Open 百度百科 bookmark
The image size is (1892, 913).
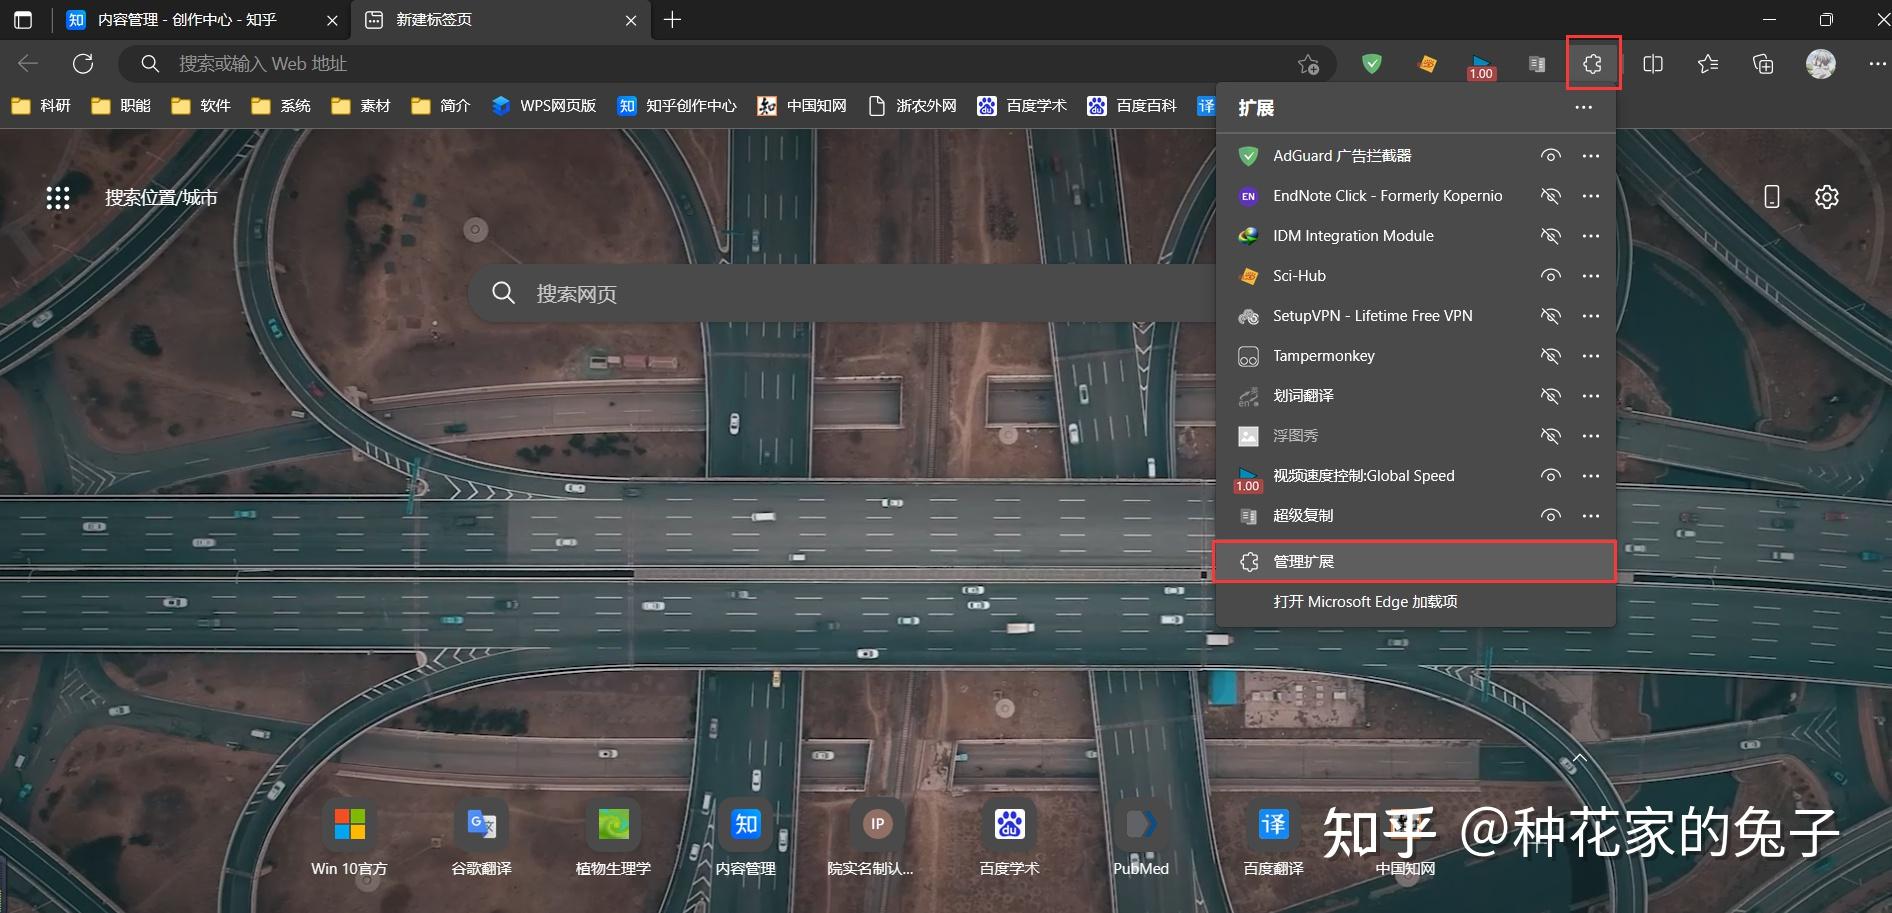coord(1132,106)
